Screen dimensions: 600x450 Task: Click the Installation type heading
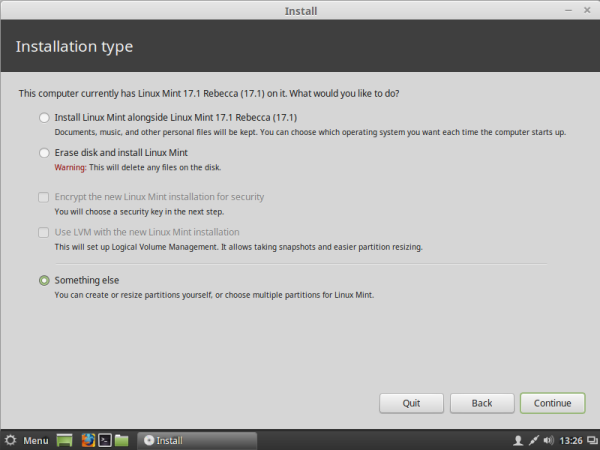click(74, 47)
